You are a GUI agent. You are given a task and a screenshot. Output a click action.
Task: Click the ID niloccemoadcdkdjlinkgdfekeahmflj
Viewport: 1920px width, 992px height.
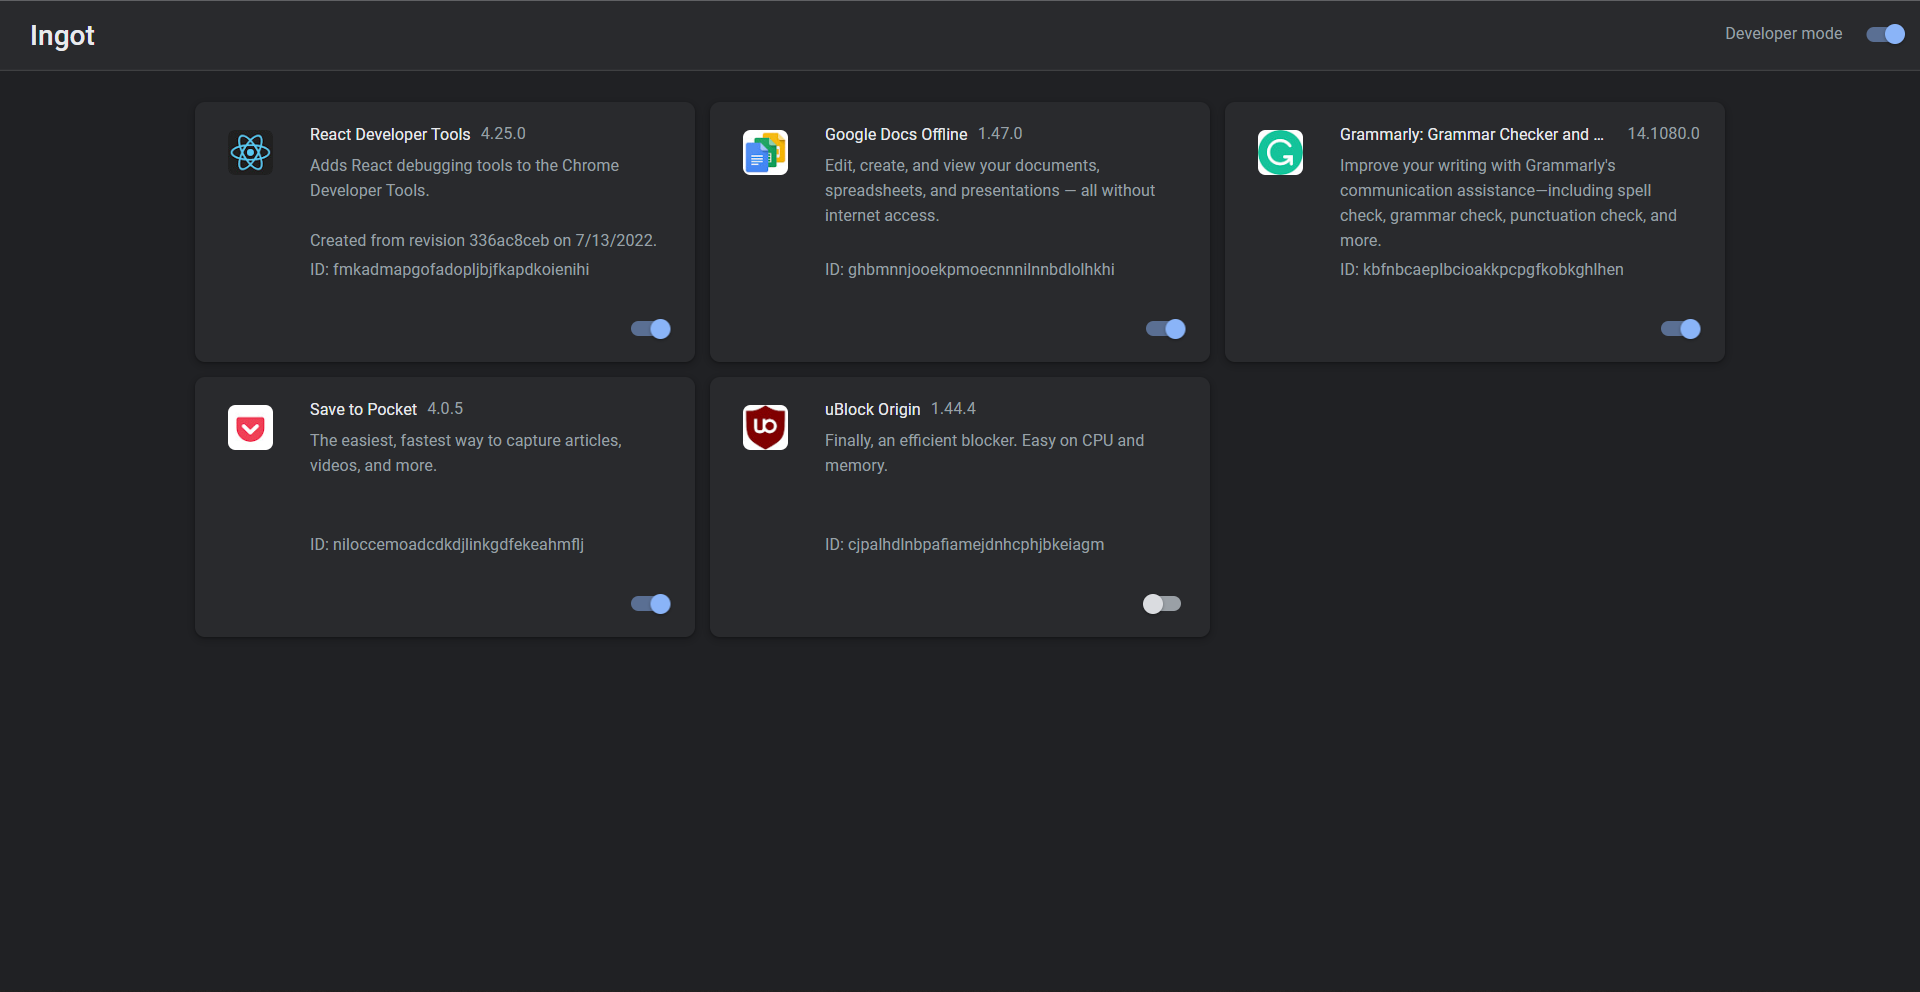(447, 545)
